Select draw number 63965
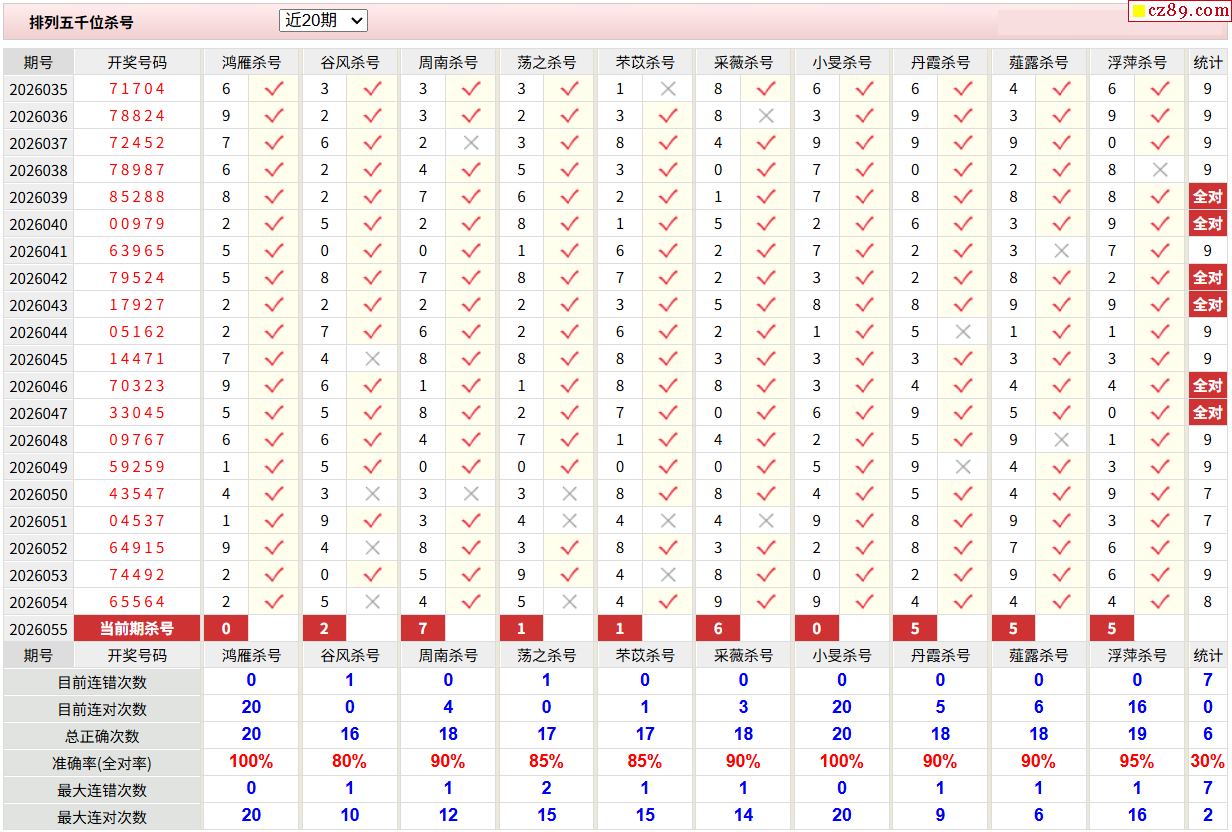Screen dimensions: 1232x832 137,251
